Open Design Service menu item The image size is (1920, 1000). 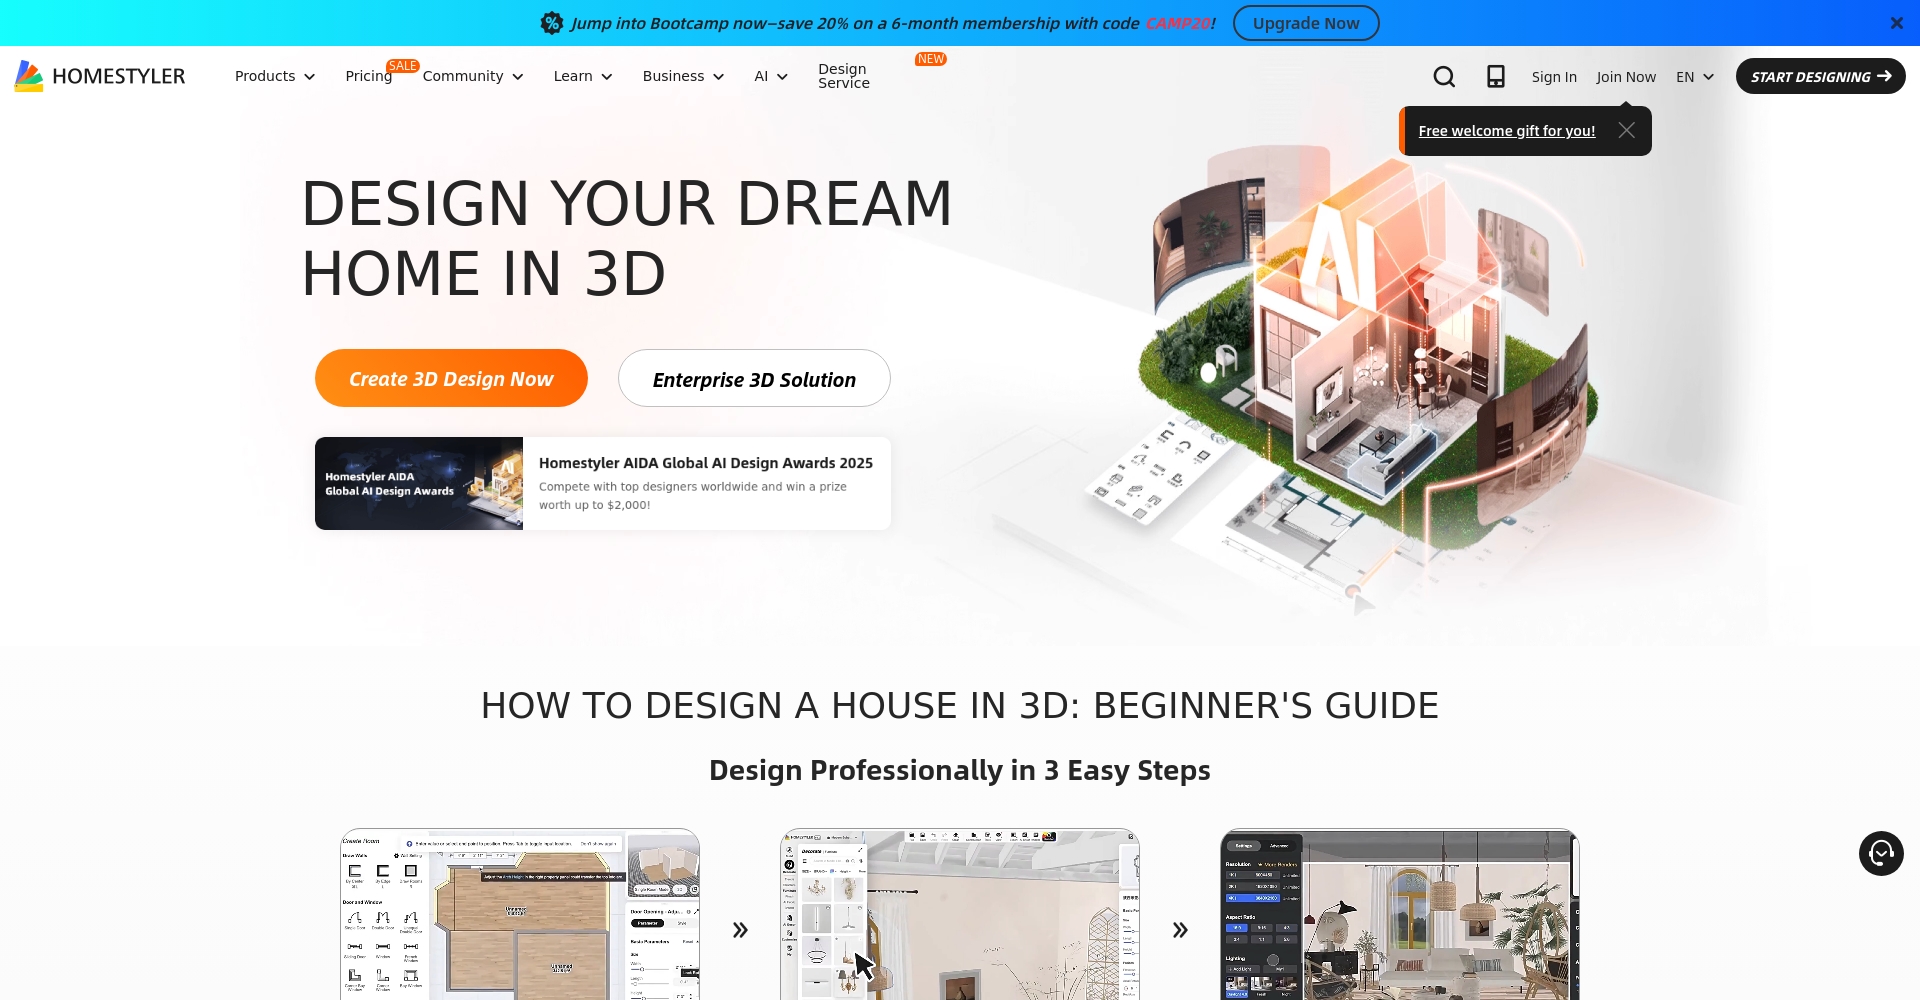(x=844, y=76)
